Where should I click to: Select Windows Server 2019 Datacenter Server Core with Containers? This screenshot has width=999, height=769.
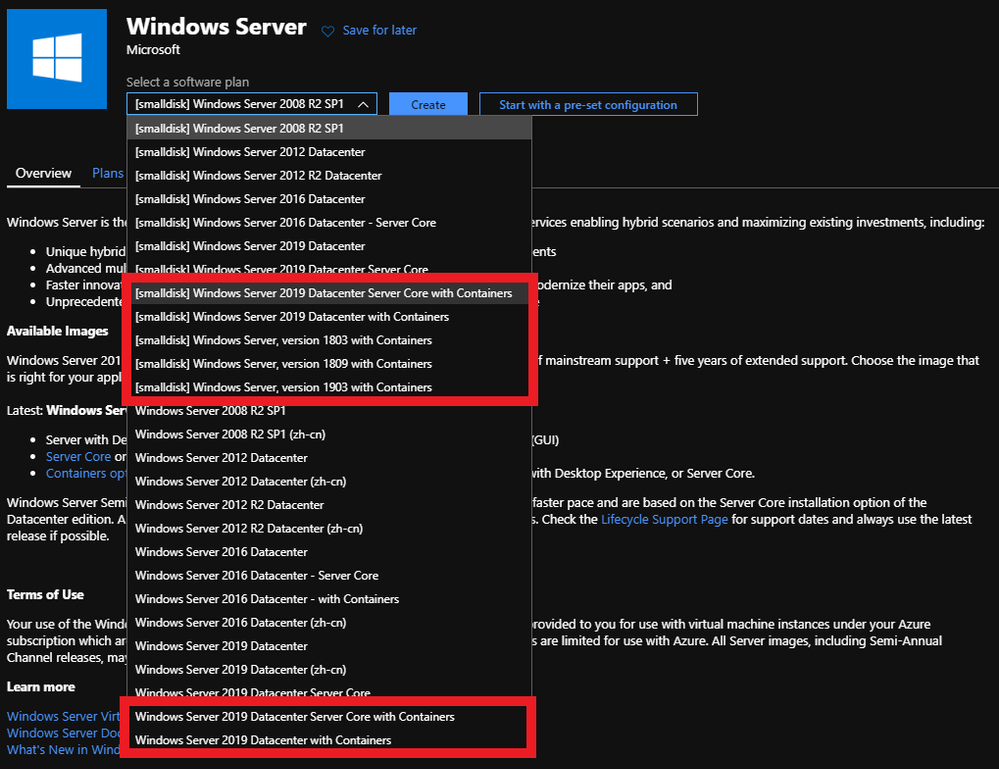pos(329,717)
